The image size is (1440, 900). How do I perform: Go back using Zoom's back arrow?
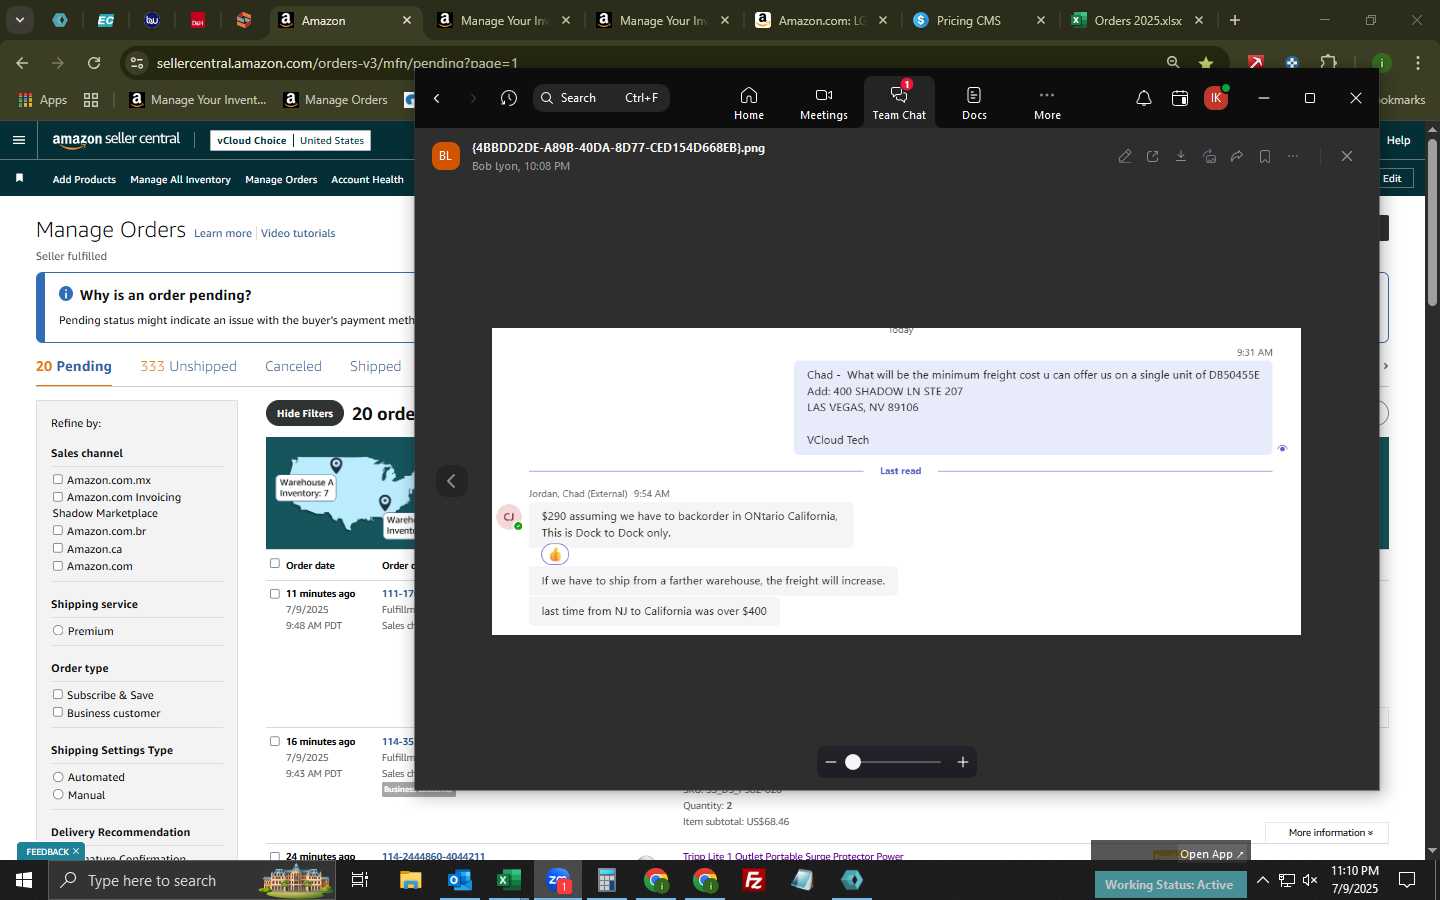click(x=437, y=98)
